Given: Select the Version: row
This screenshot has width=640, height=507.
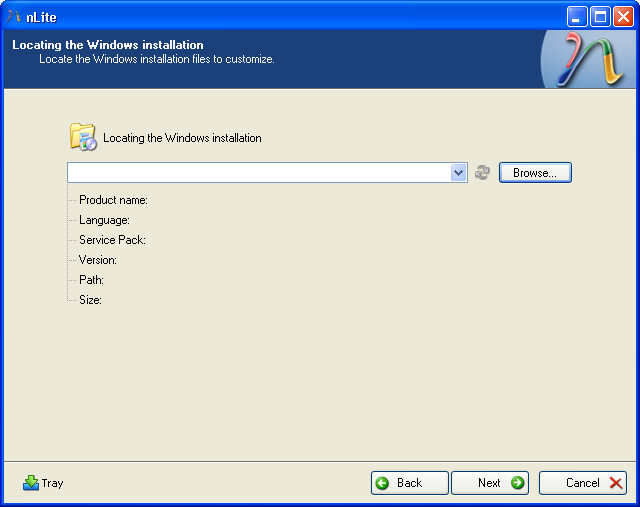Looking at the screenshot, I should 98,260.
